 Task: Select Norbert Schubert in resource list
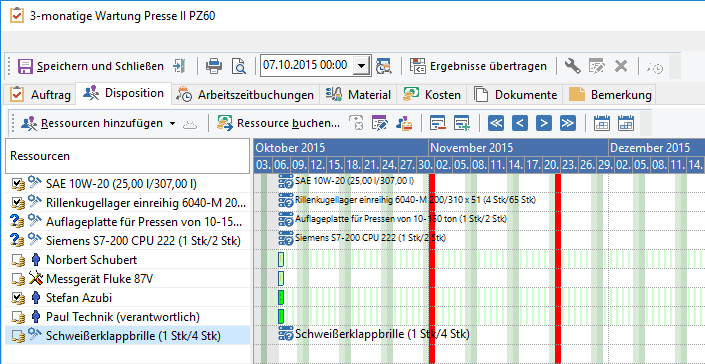coord(128,260)
